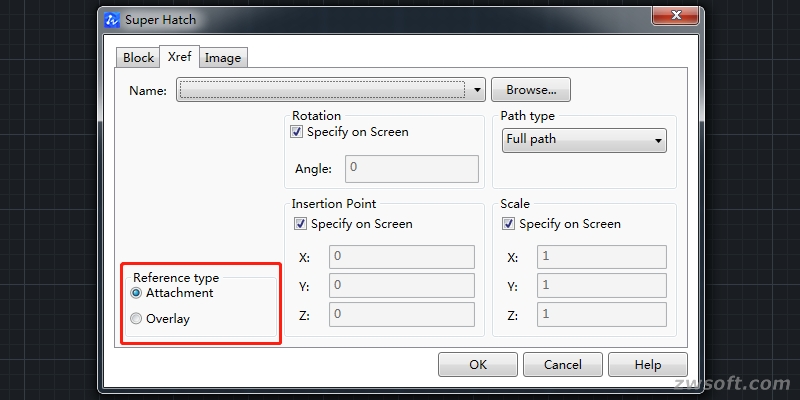Click the Super Hatch app icon in title bar
This screenshot has height=400, width=800.
[112, 19]
